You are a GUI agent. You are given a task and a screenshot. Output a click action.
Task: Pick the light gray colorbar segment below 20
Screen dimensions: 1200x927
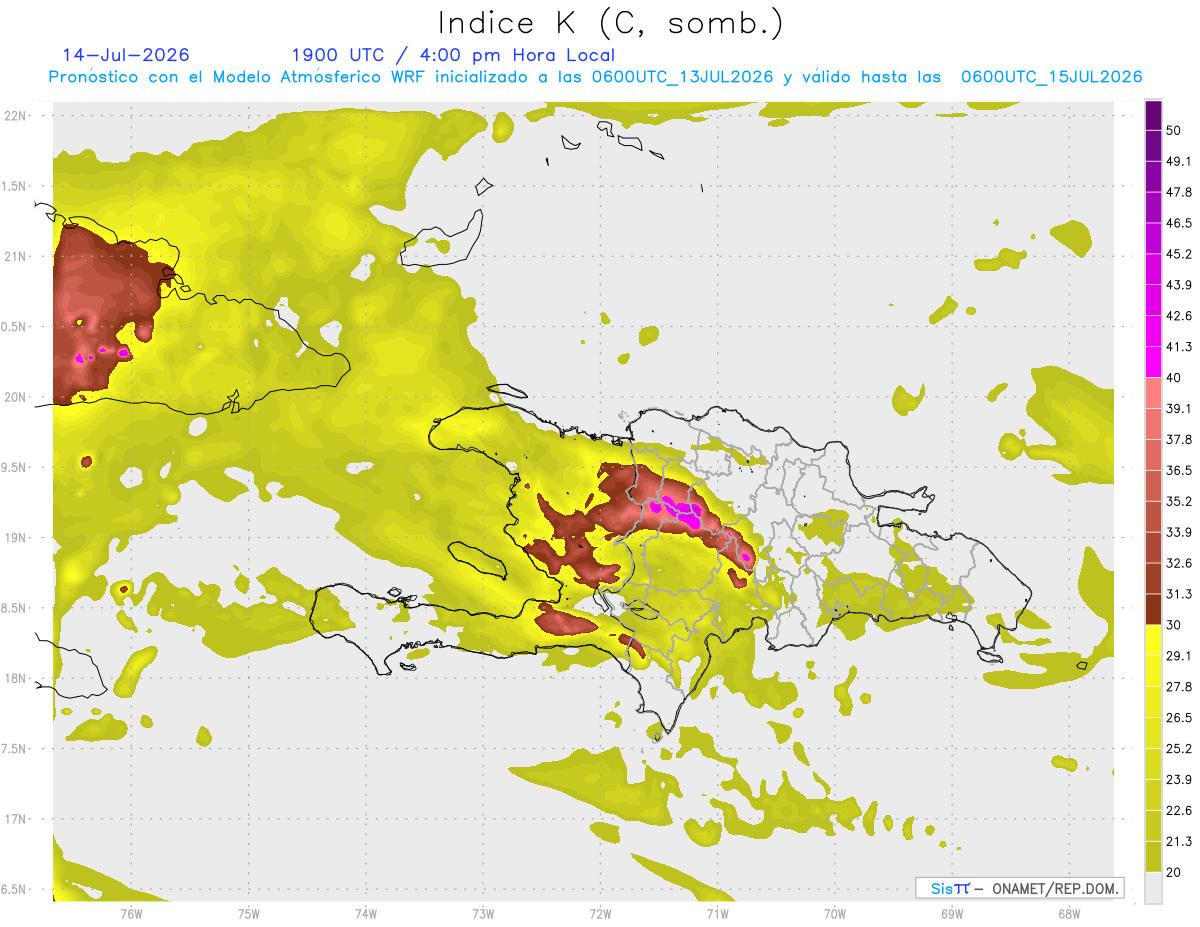point(1153,887)
